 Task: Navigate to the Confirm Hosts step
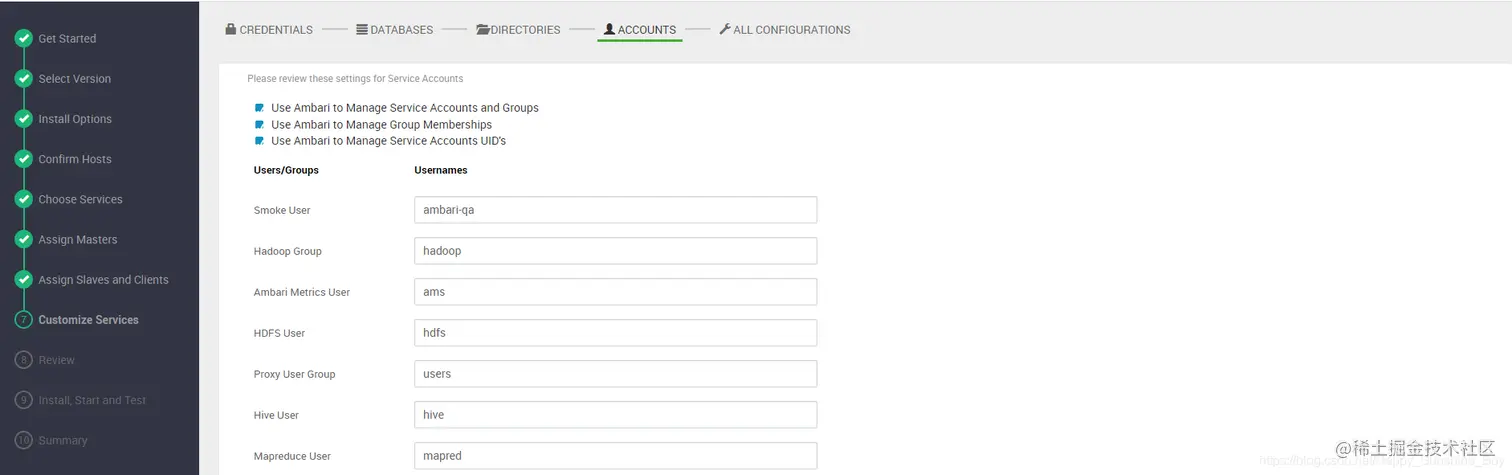(x=75, y=159)
